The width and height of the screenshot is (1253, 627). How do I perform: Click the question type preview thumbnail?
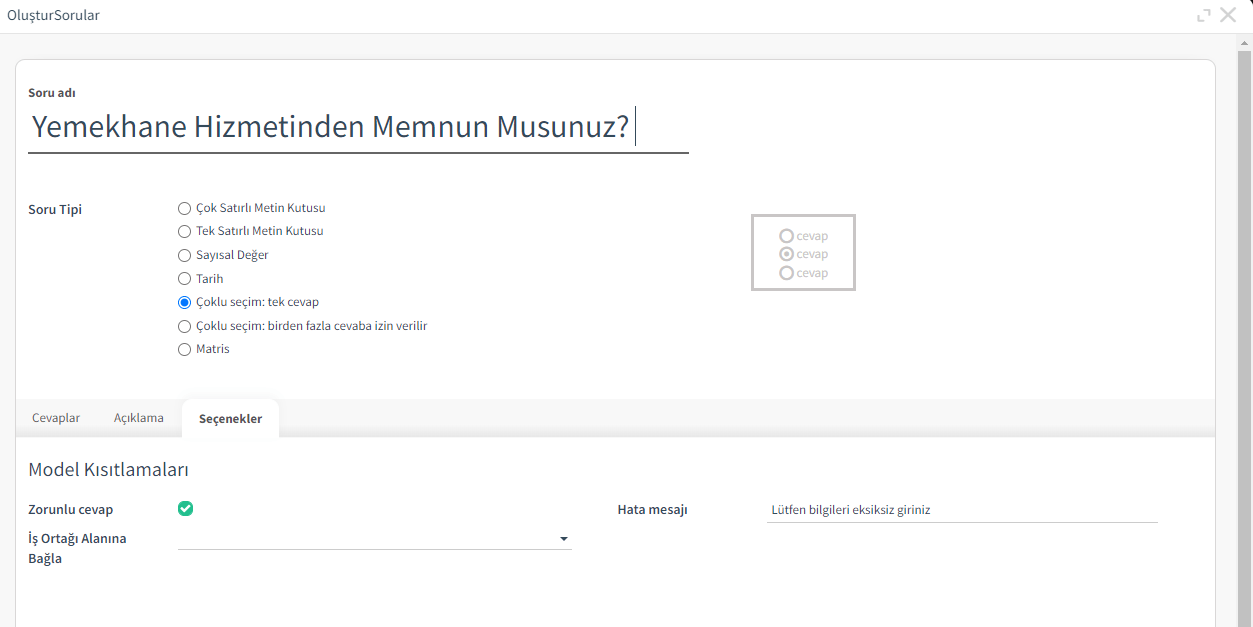(x=803, y=253)
